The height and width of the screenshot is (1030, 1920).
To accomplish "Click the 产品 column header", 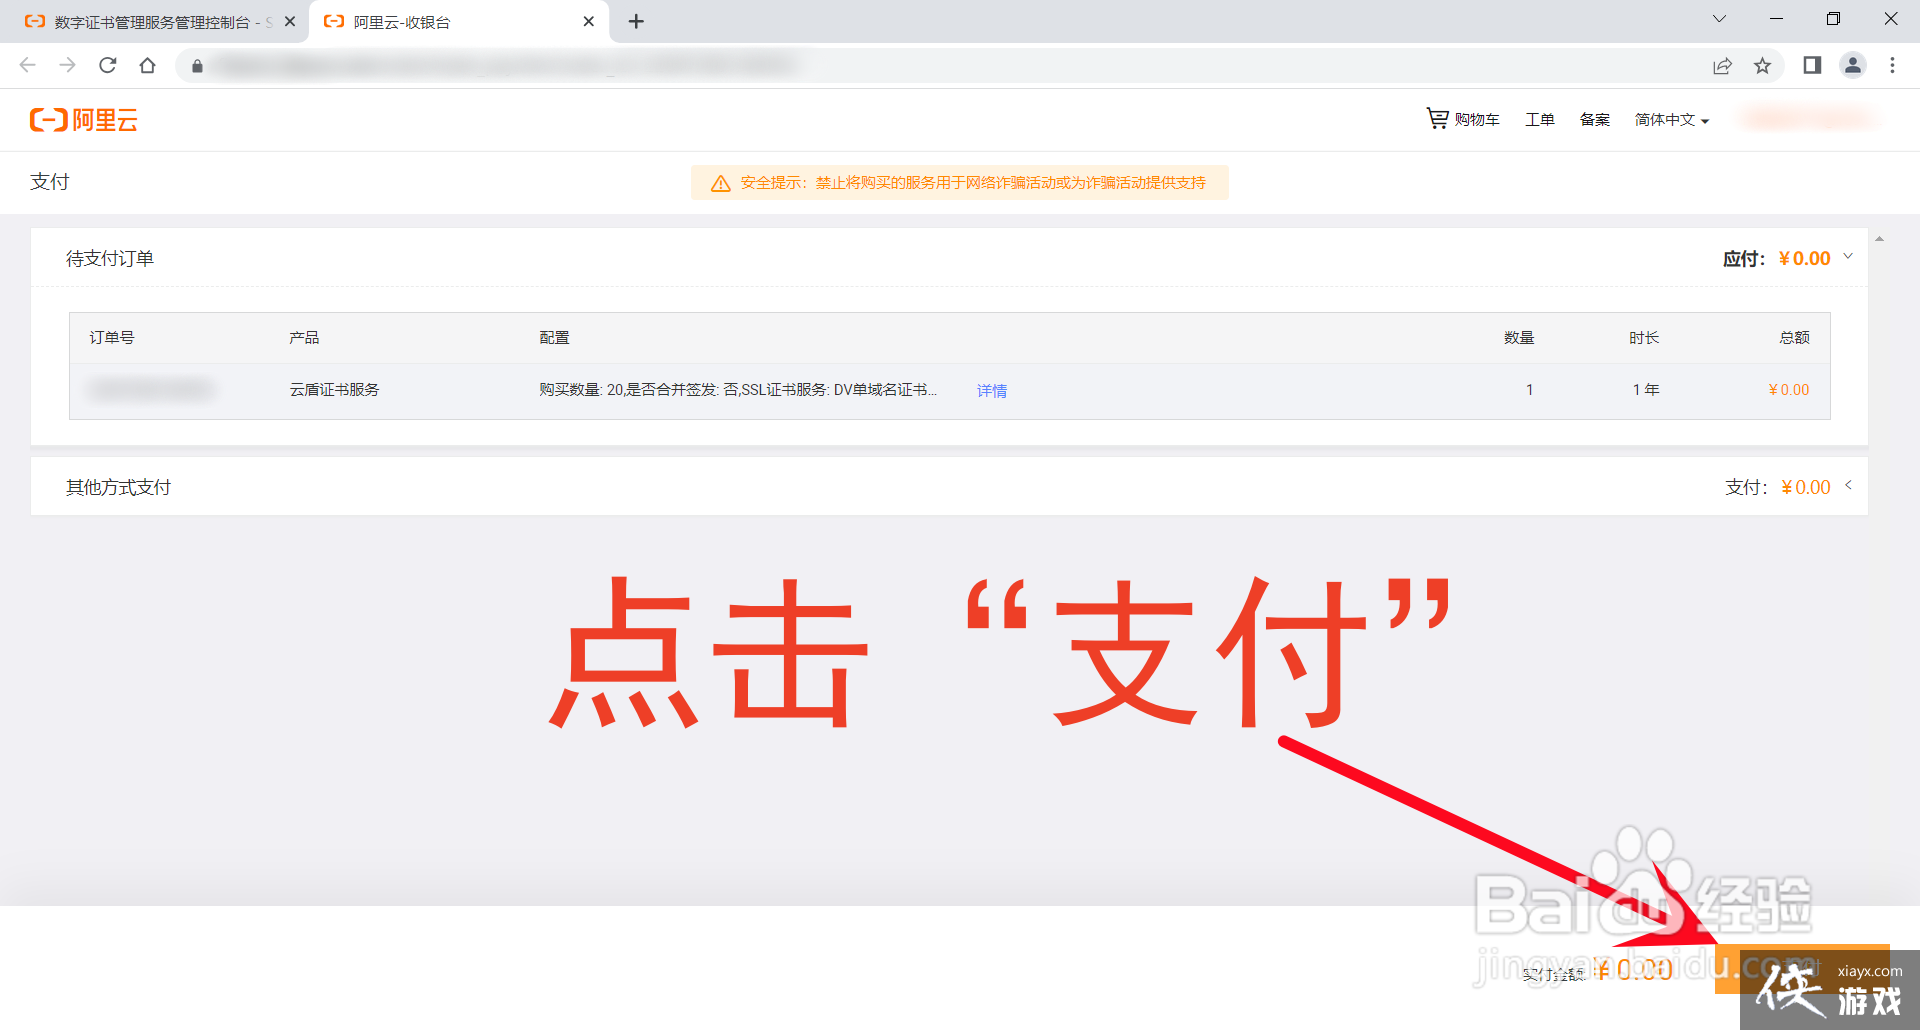I will [304, 338].
